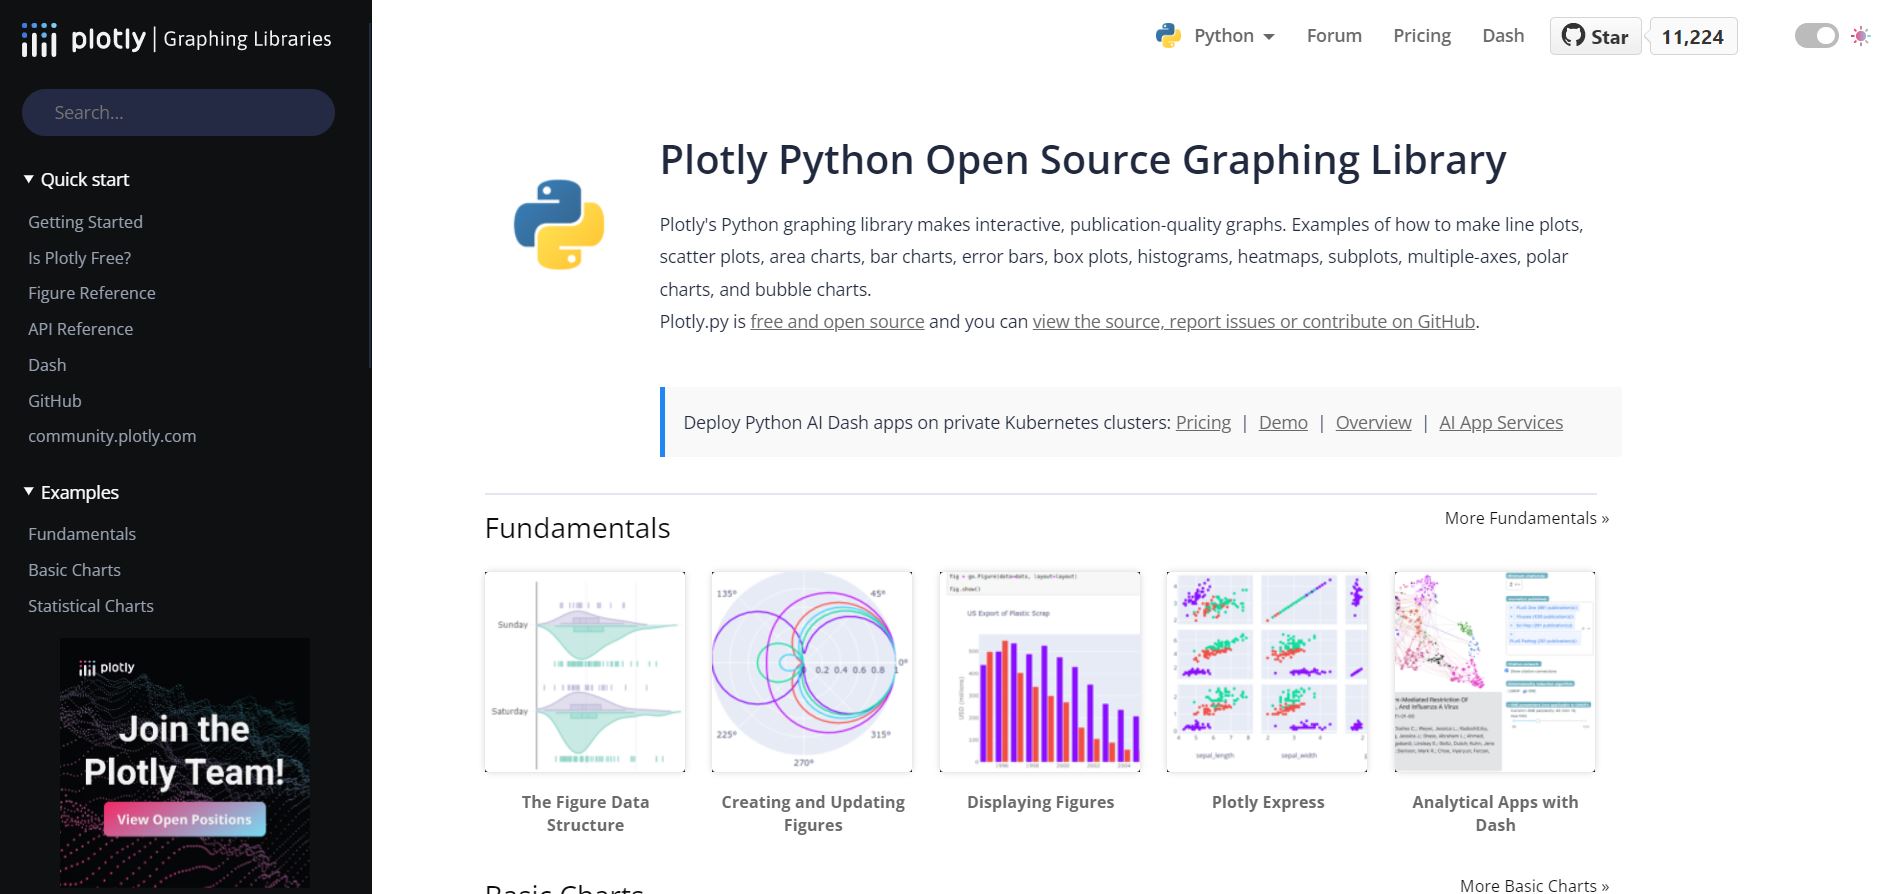Click the sun theme icon
Screen dimensions: 1893x894
coord(1860,36)
